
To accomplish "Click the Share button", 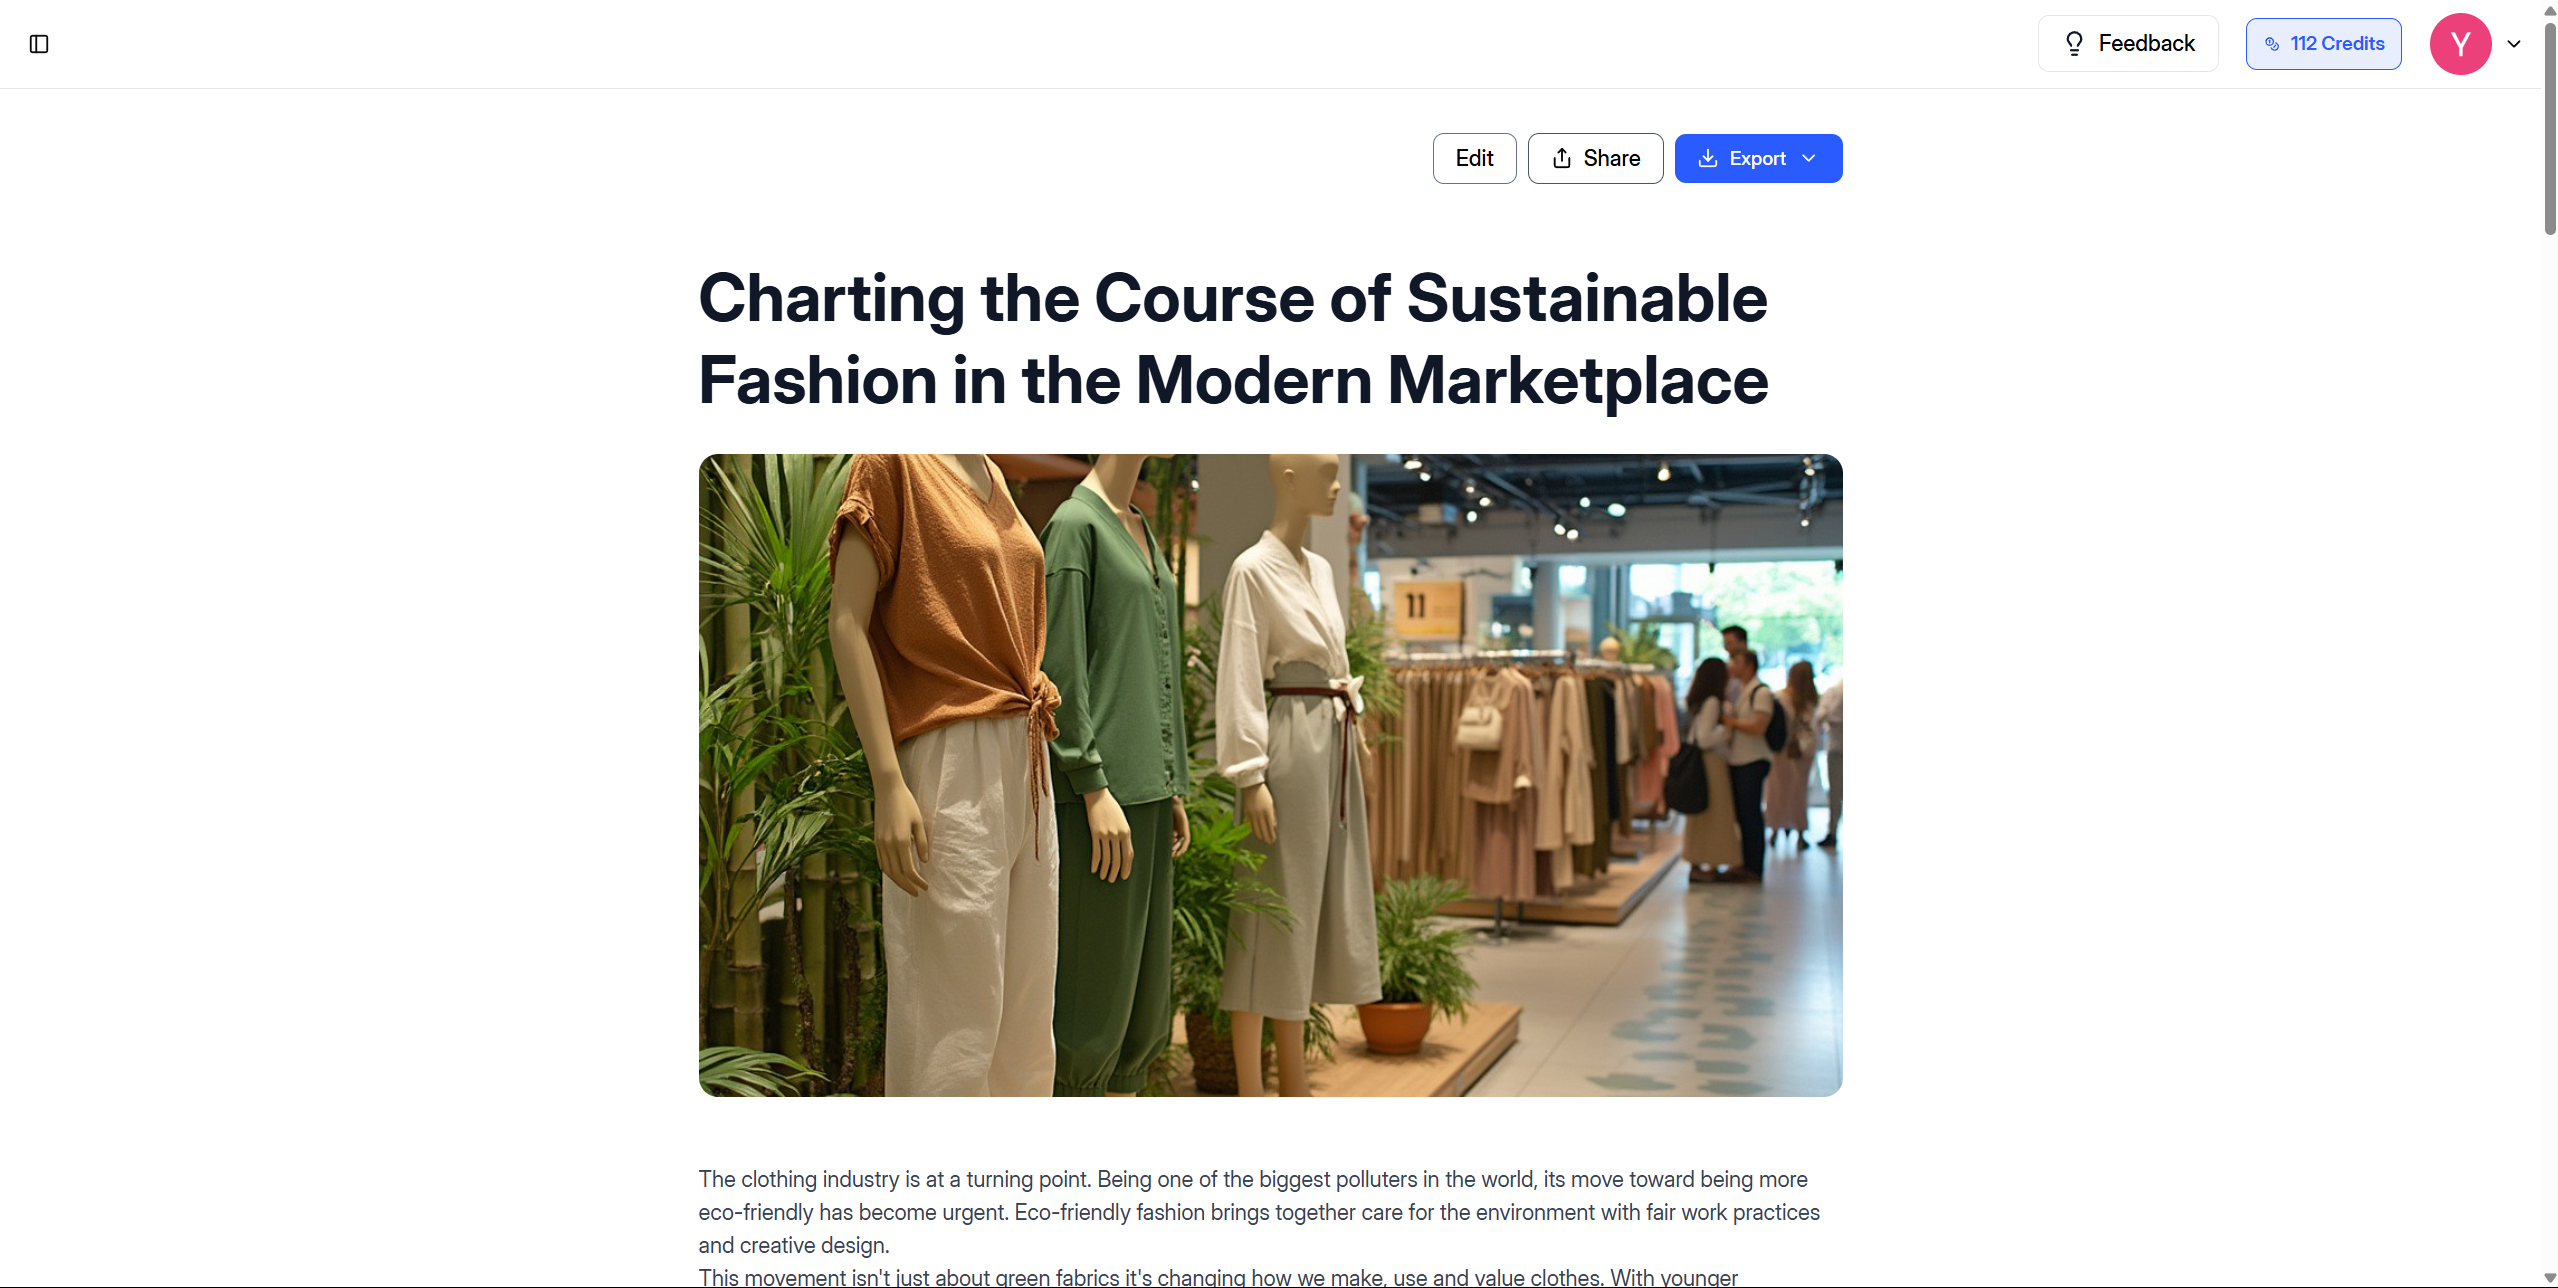I will (1595, 158).
